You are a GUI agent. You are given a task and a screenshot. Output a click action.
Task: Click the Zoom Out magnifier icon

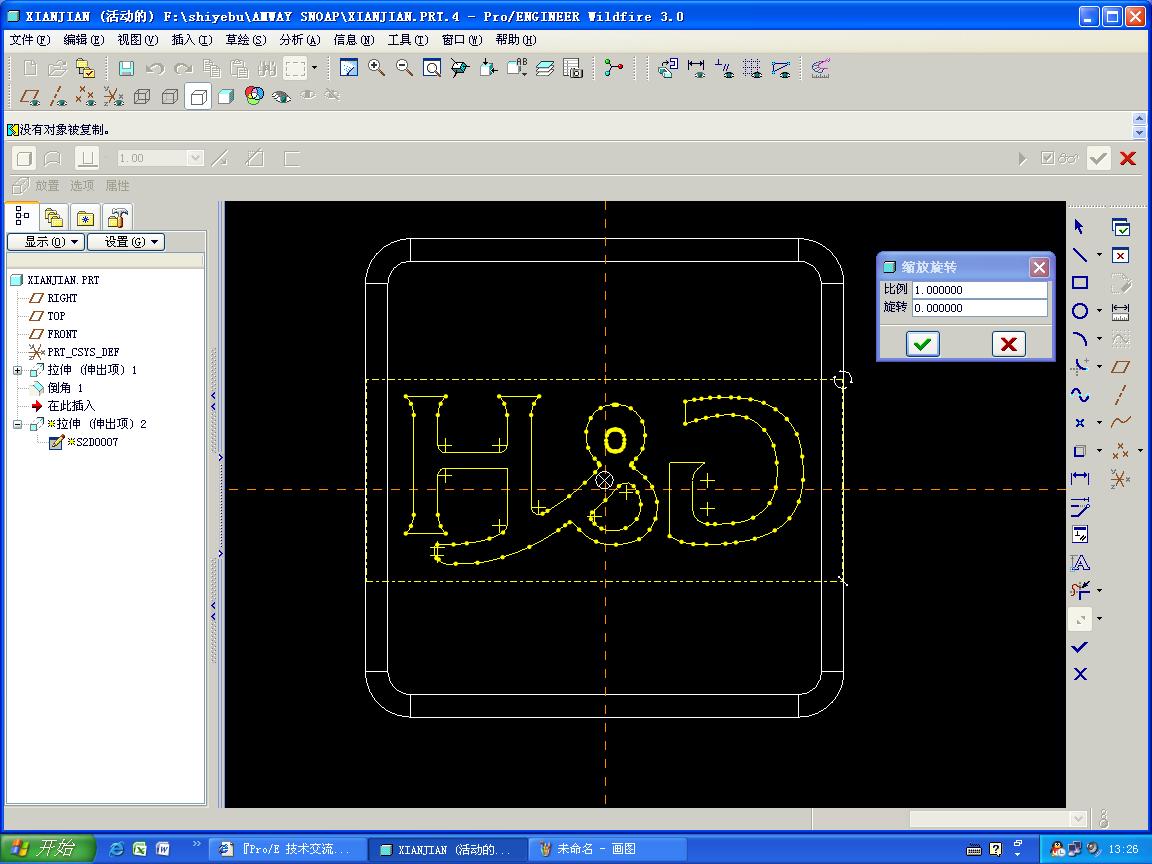pos(404,68)
